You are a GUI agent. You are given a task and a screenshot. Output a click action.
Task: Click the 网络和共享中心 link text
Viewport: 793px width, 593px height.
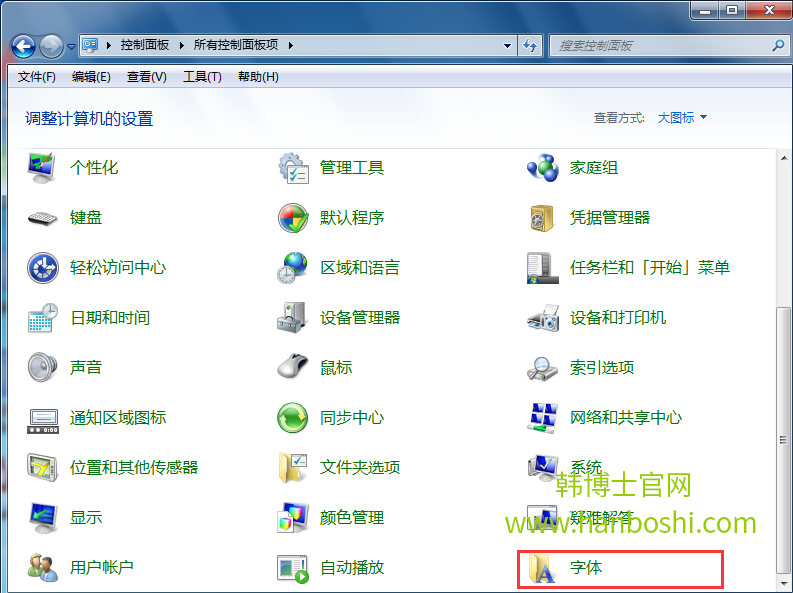click(x=626, y=418)
